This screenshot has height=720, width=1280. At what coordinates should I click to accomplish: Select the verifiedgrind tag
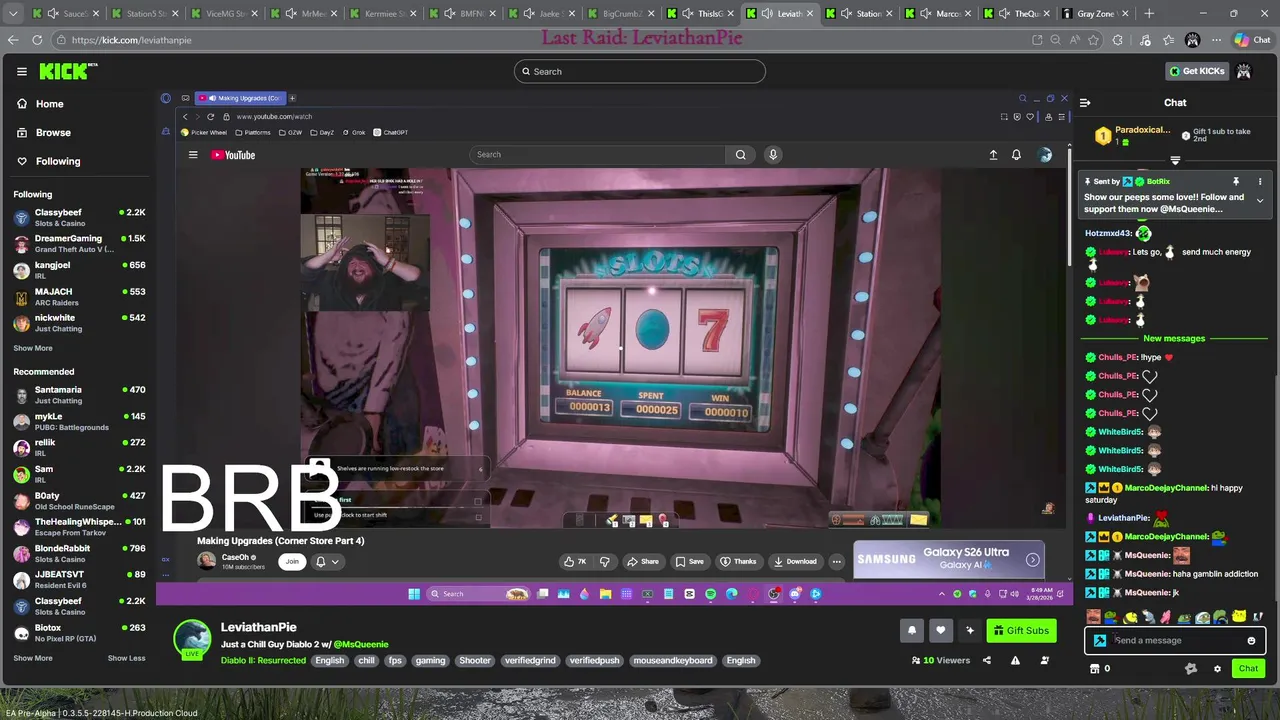tap(530, 660)
